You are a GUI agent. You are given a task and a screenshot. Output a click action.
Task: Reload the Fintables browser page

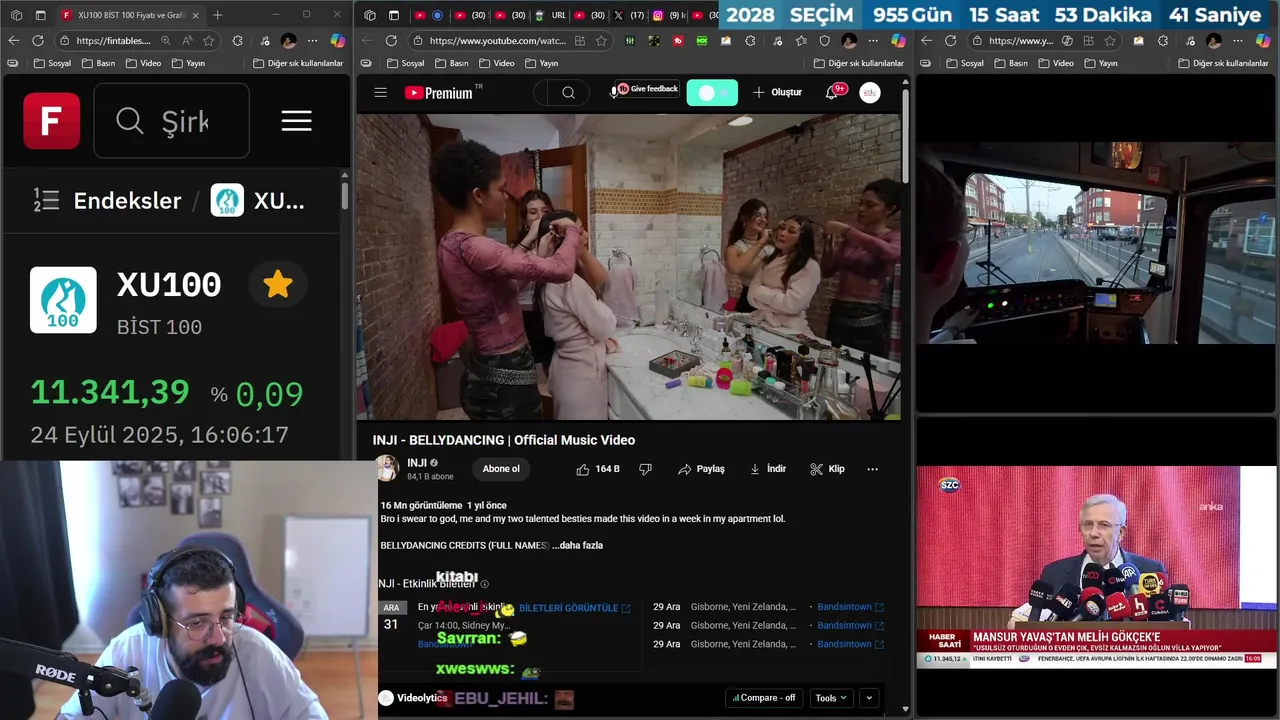pos(38,41)
